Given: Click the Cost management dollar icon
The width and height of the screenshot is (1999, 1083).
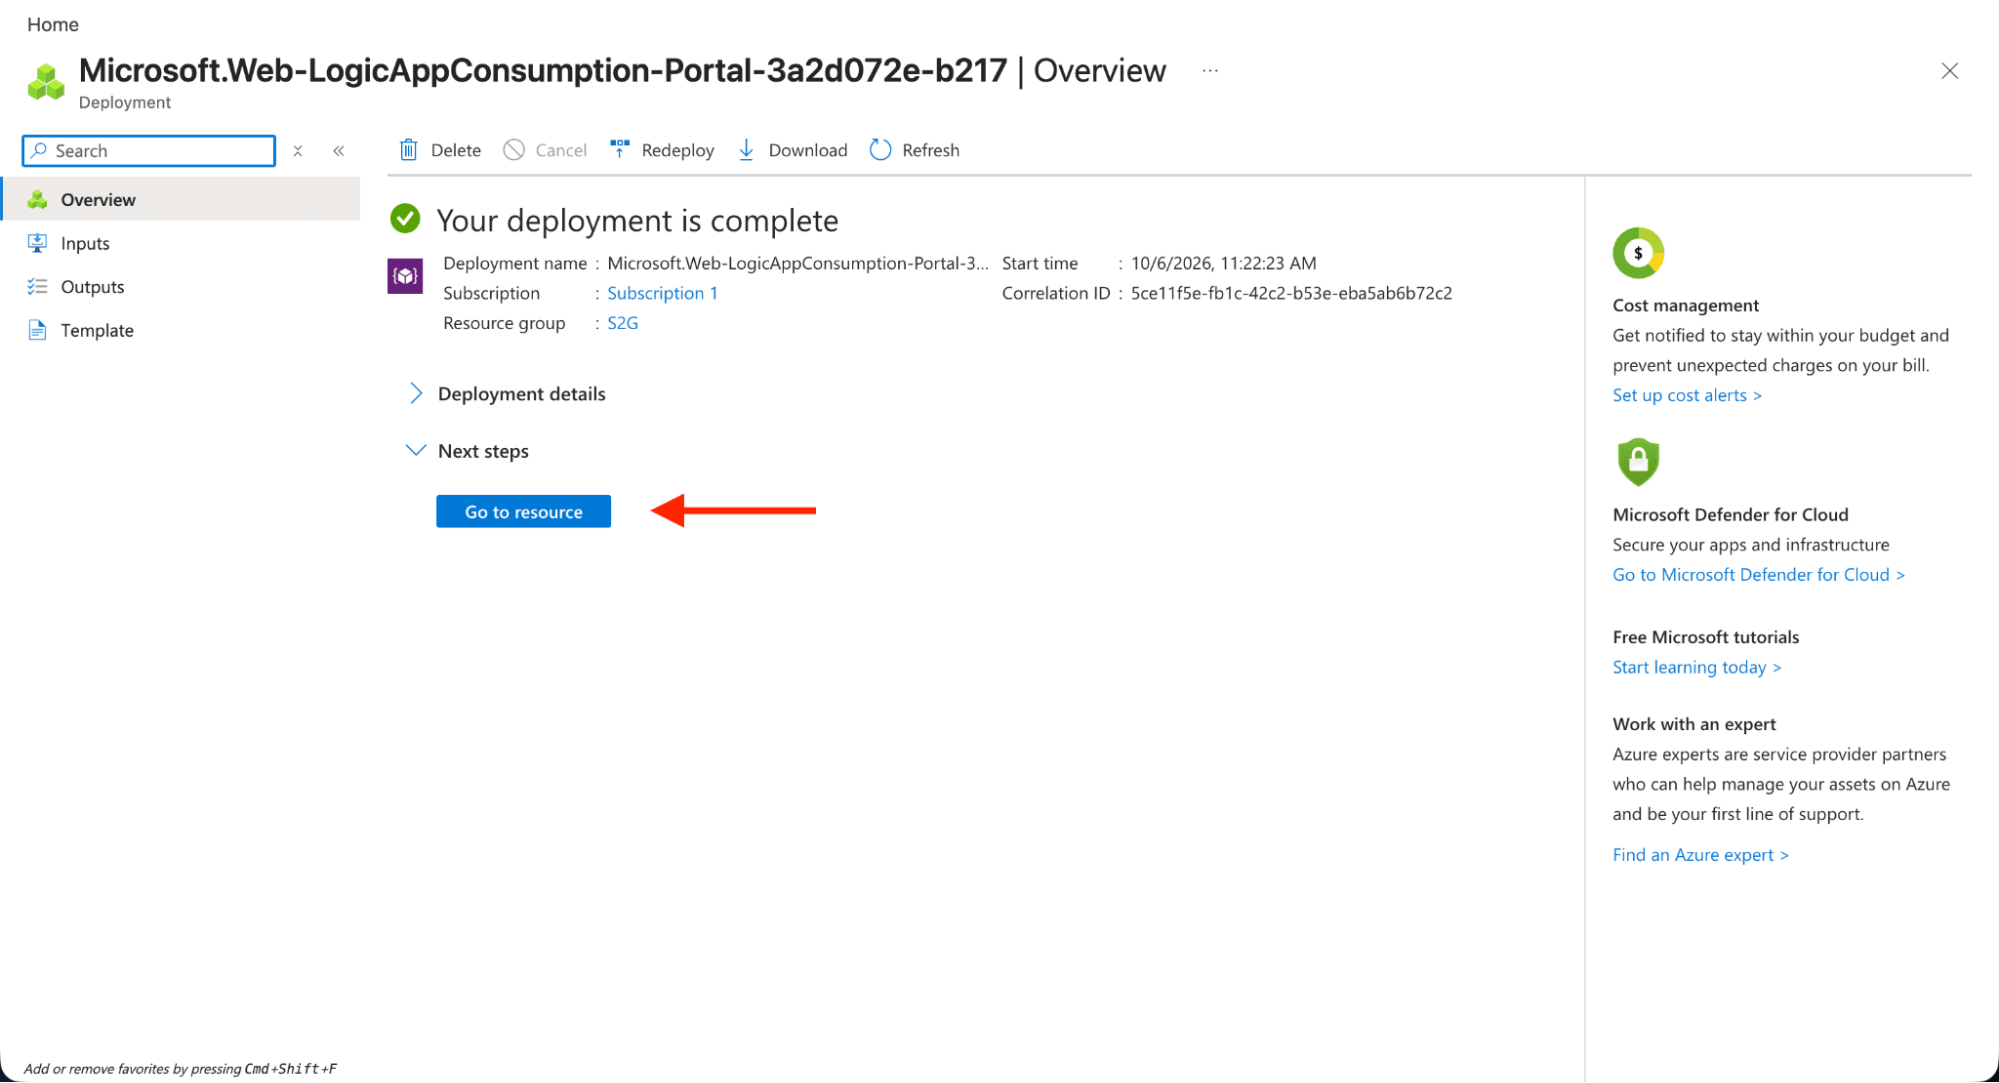Looking at the screenshot, I should (1638, 253).
